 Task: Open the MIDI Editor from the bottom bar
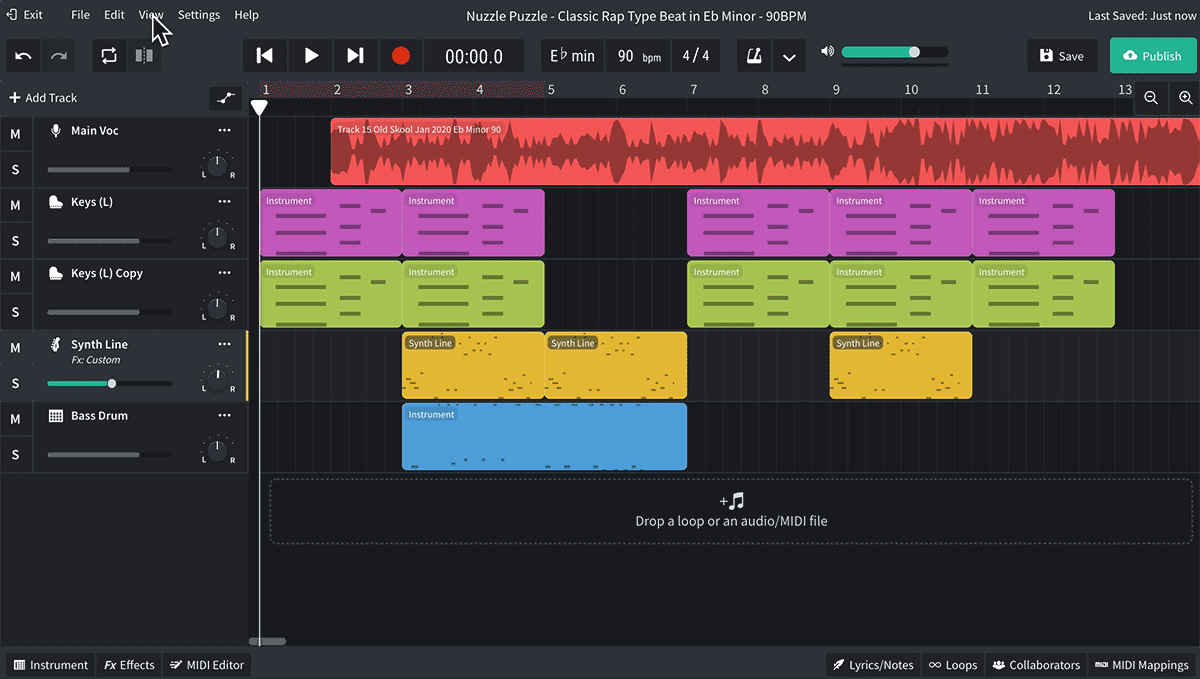click(x=206, y=664)
